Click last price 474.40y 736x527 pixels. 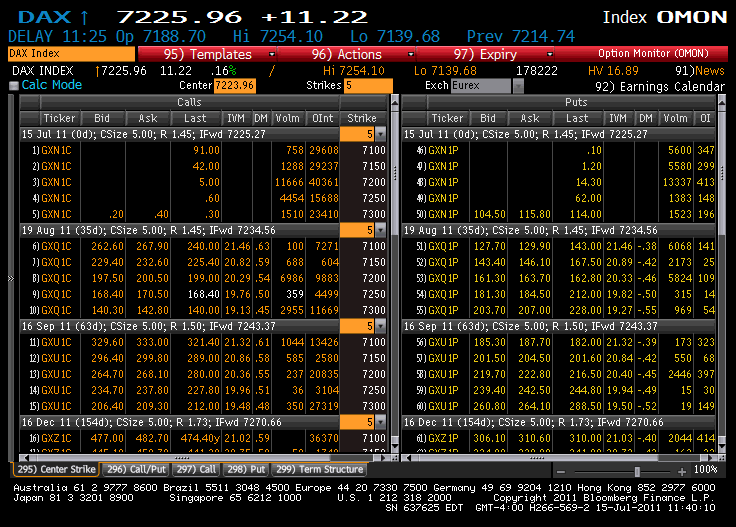(201, 438)
